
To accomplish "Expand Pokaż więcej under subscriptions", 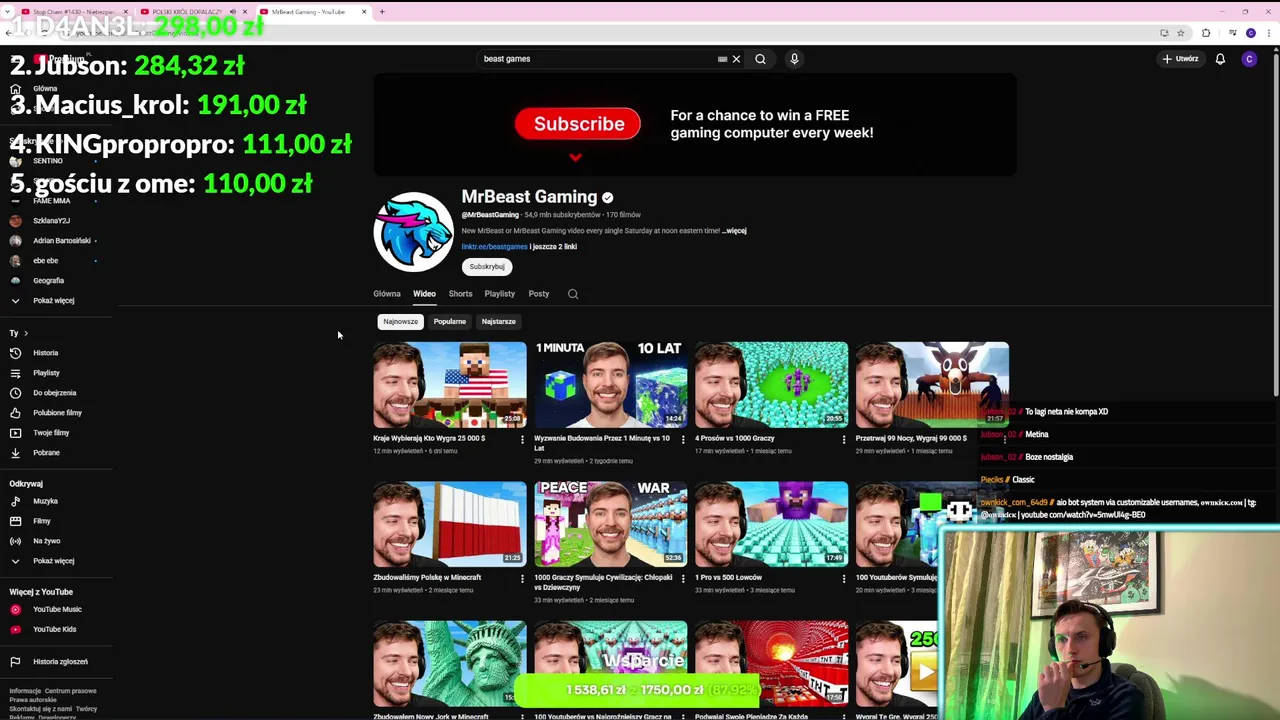I will click(55, 301).
